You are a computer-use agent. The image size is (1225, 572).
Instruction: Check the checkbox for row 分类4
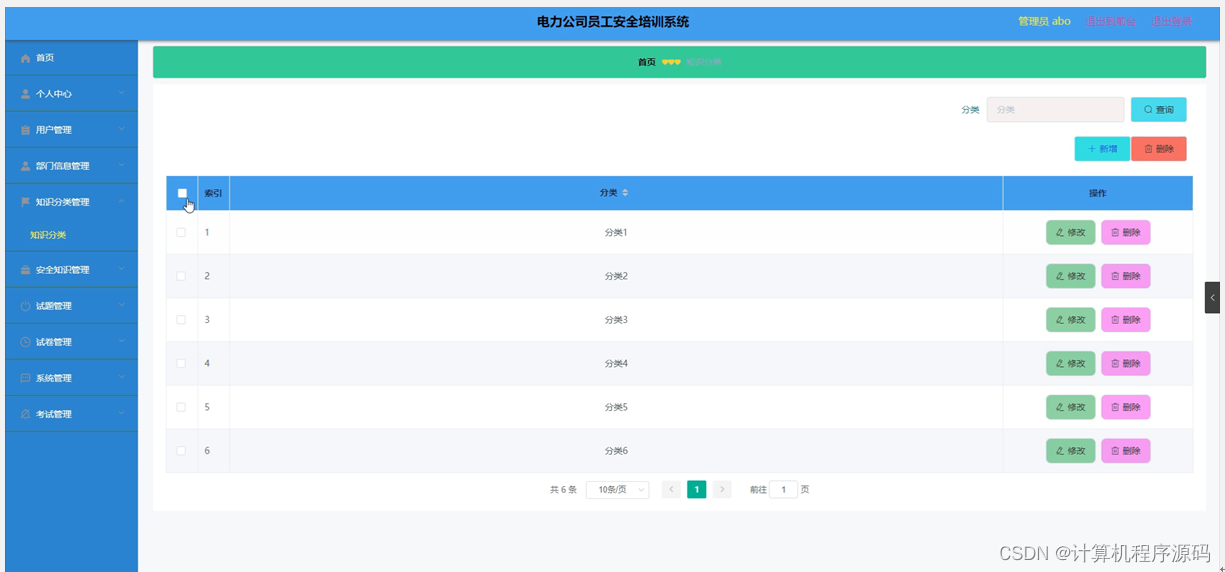[181, 363]
